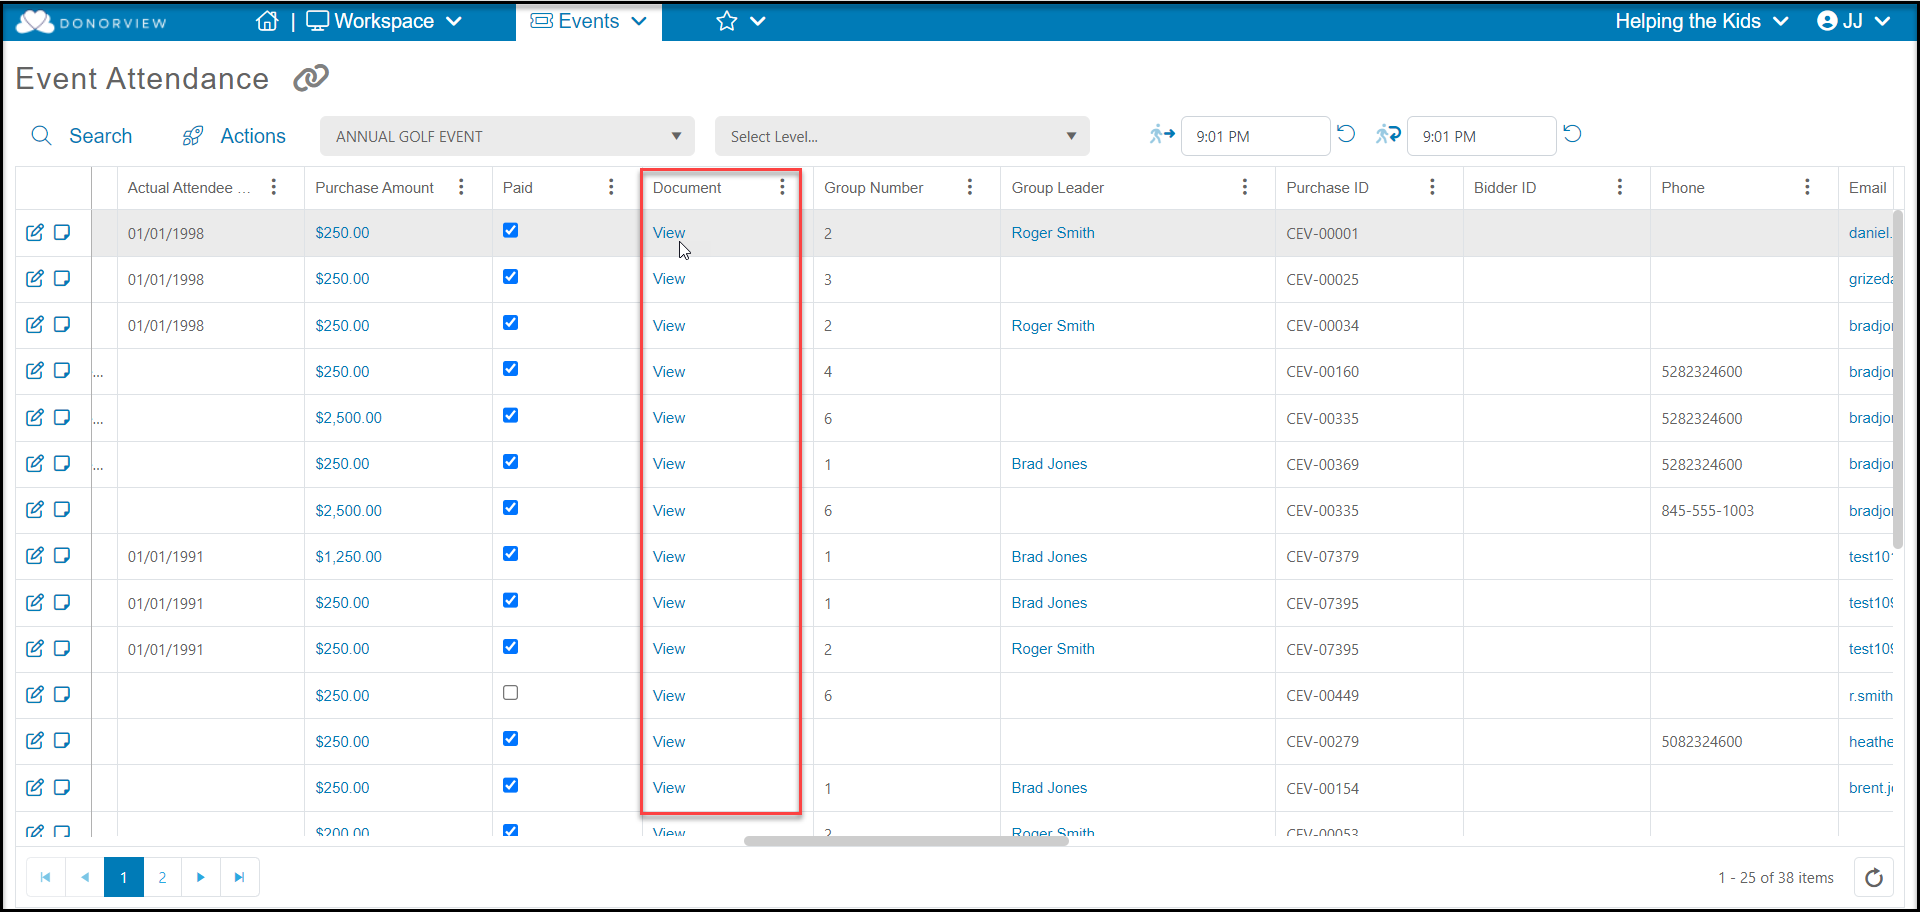This screenshot has width=1920, height=912.
Task: Sort by Bidder ID column header
Action: pyautogui.click(x=1504, y=187)
